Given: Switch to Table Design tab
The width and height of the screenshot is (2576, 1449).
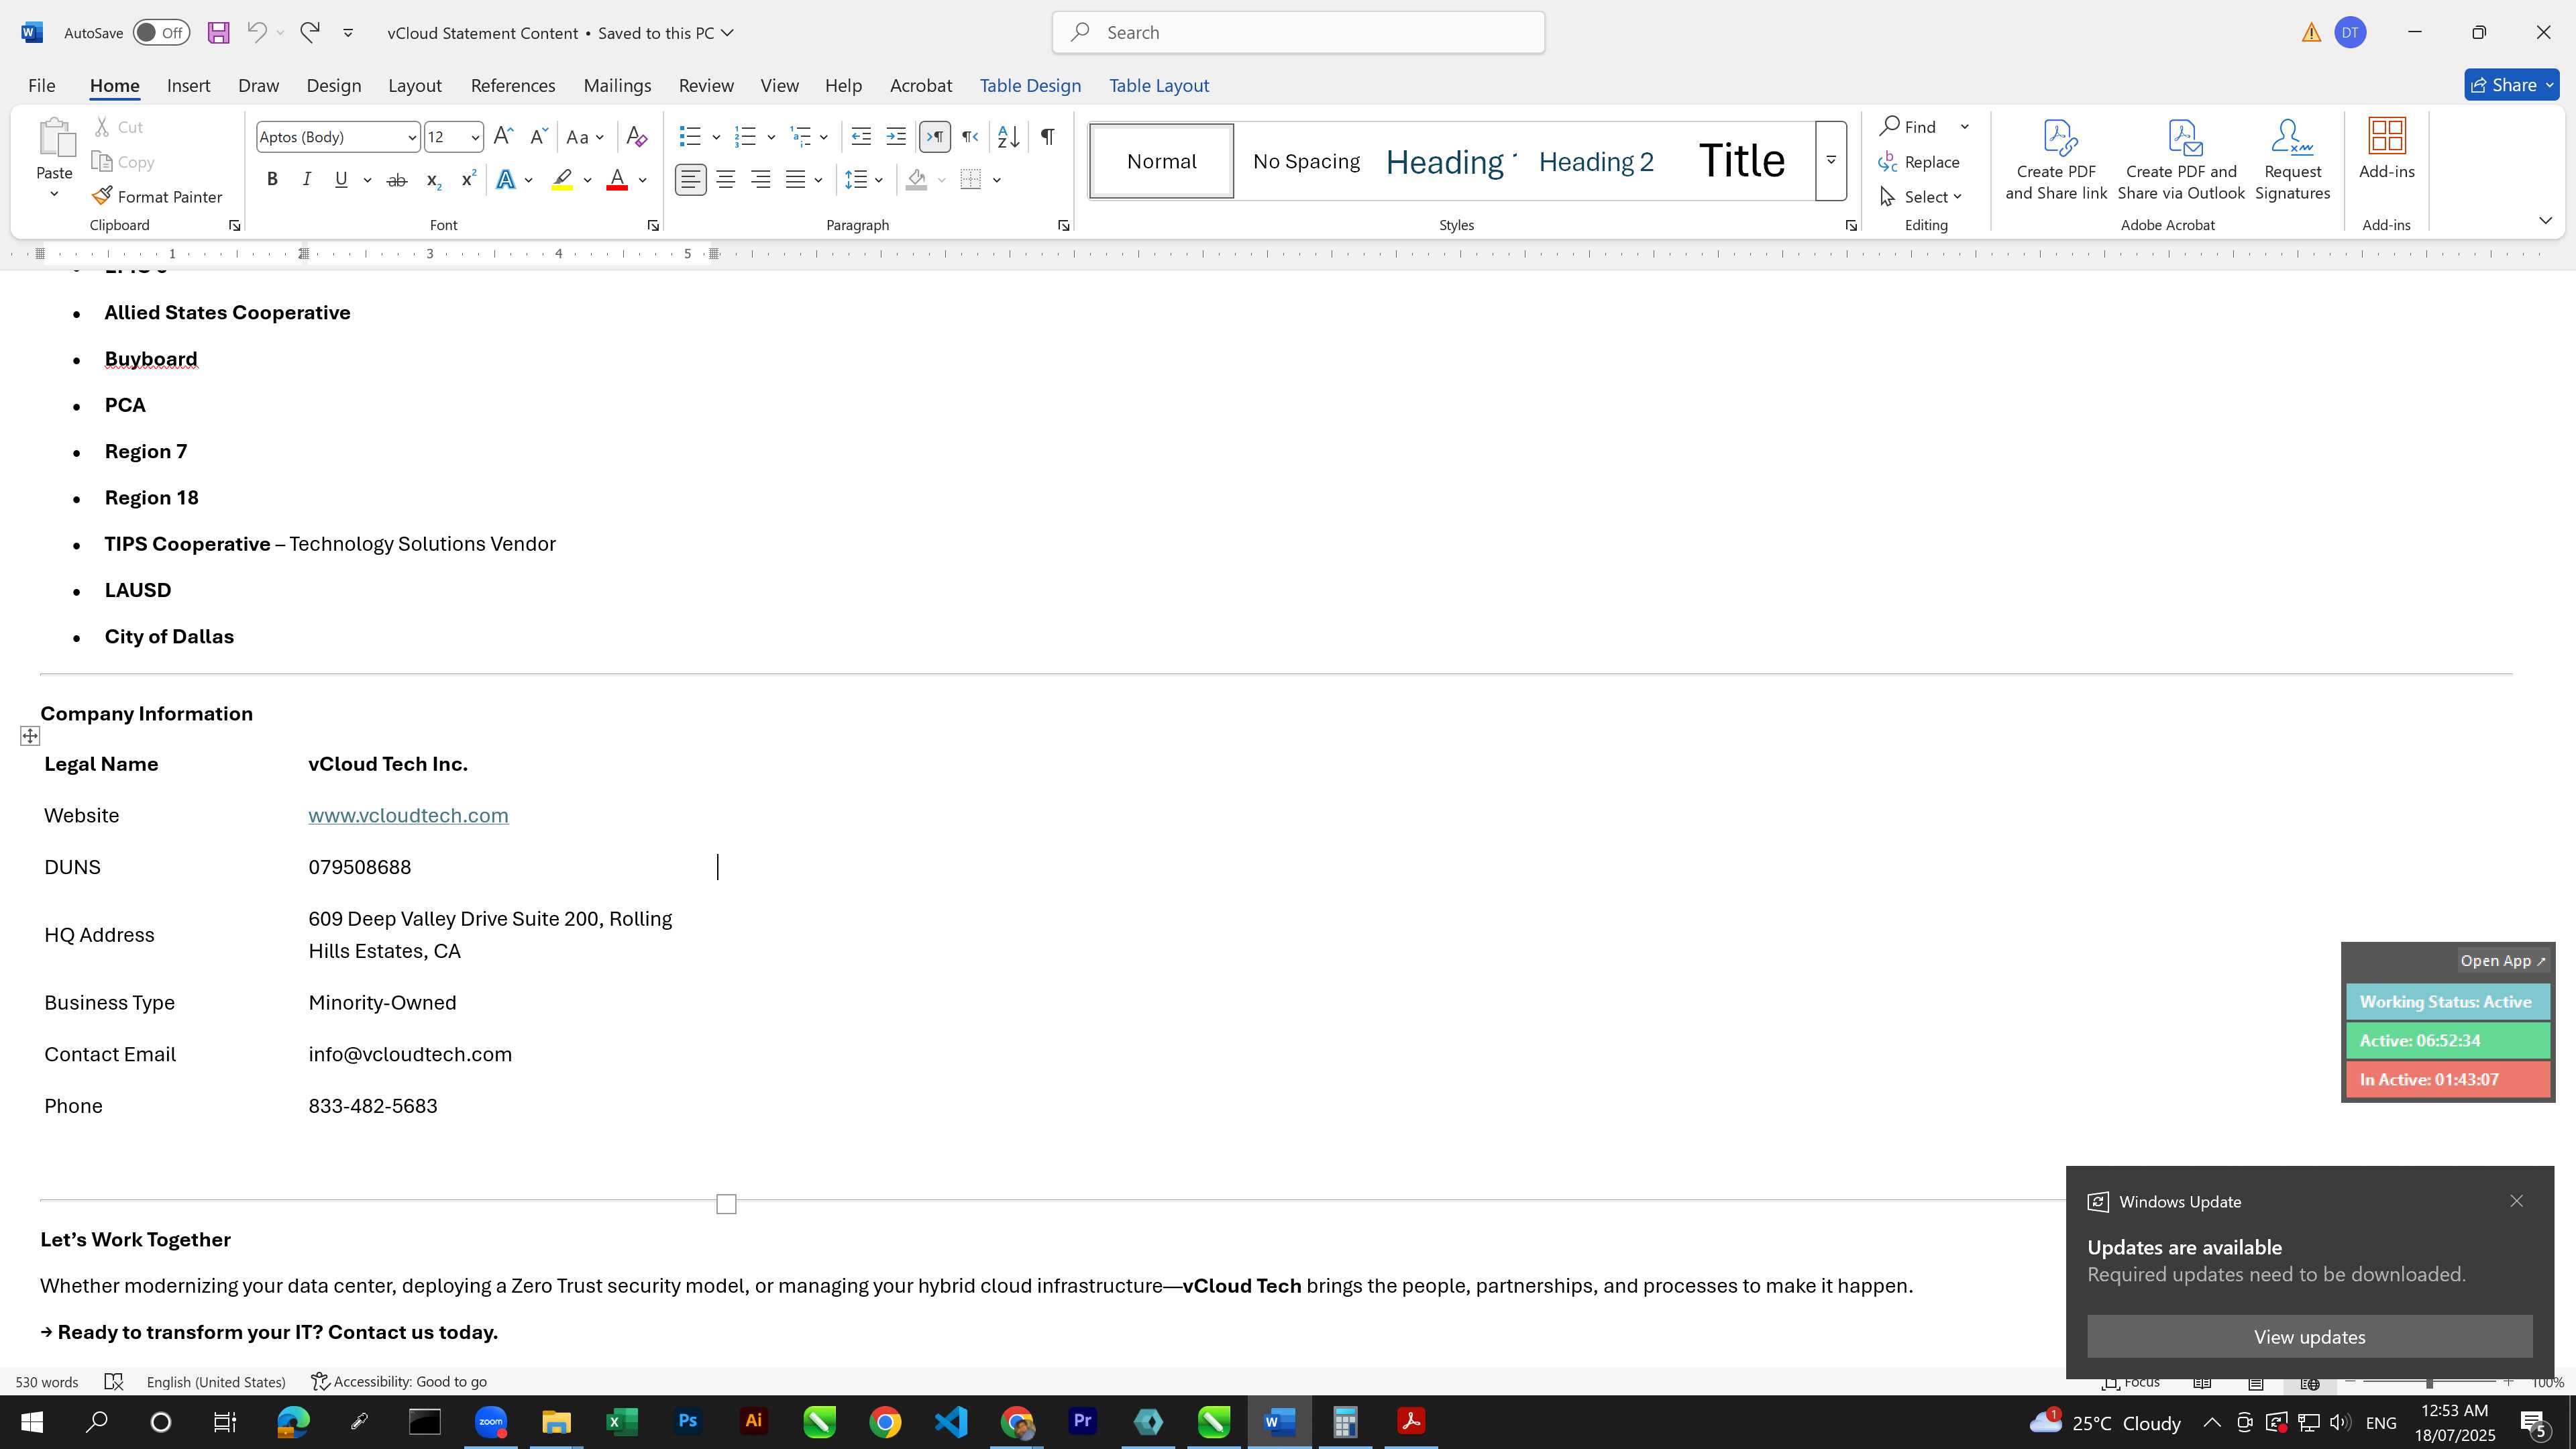Looking at the screenshot, I should tap(1030, 86).
